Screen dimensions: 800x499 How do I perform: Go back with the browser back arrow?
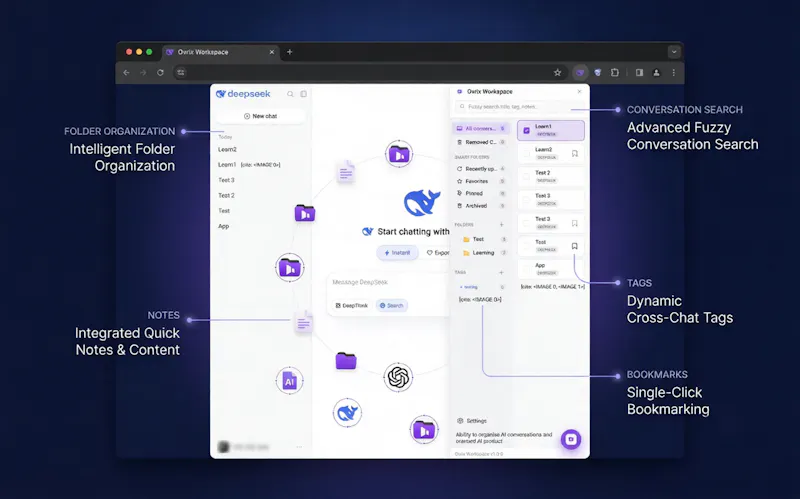point(126,72)
